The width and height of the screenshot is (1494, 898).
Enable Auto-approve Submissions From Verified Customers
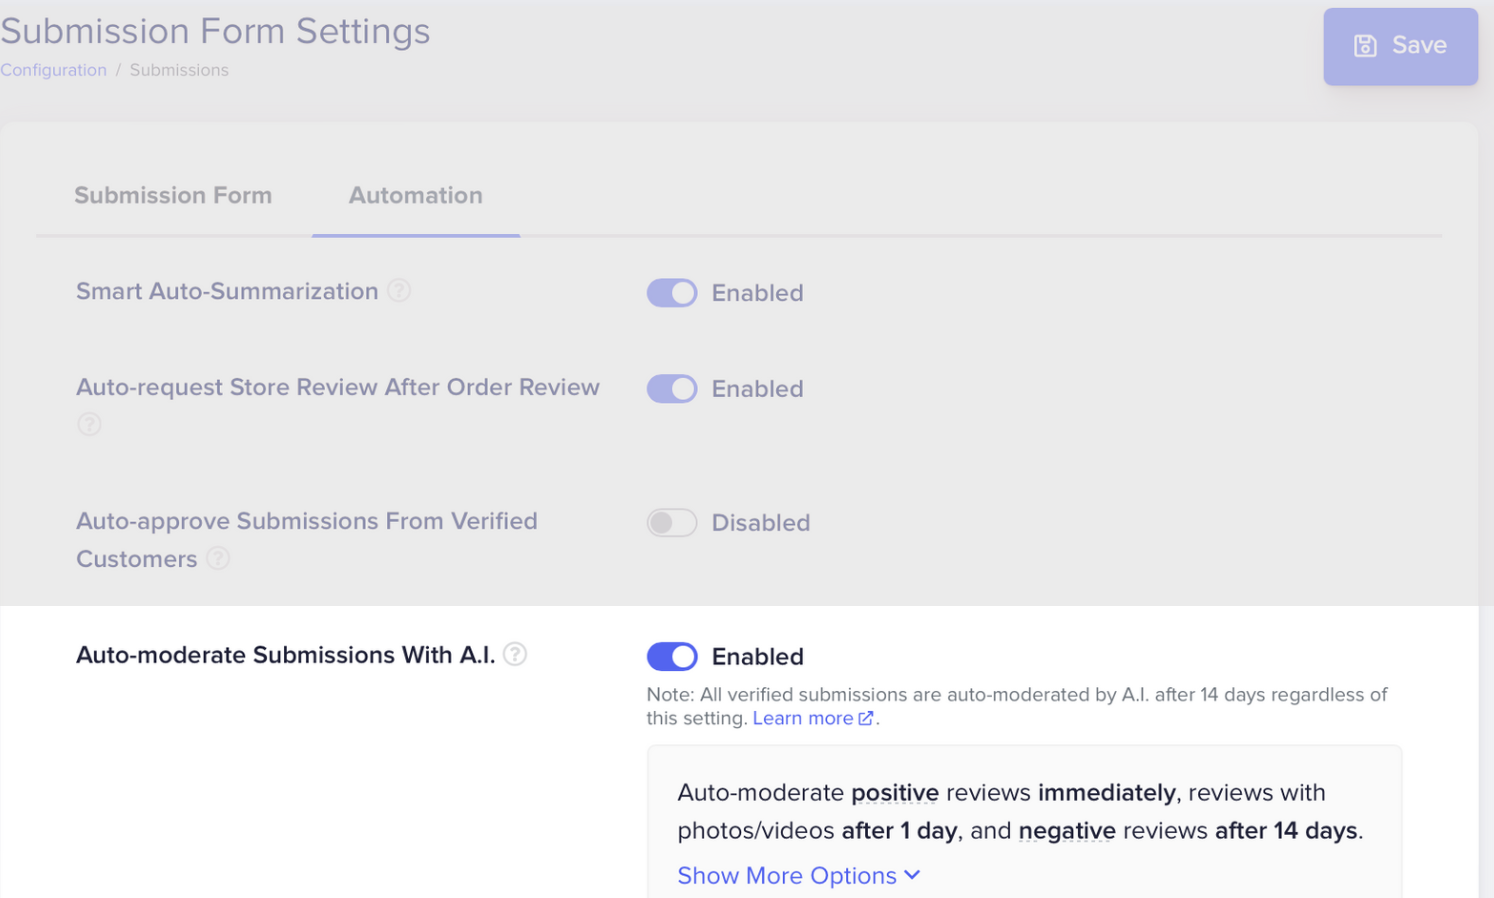tap(671, 522)
